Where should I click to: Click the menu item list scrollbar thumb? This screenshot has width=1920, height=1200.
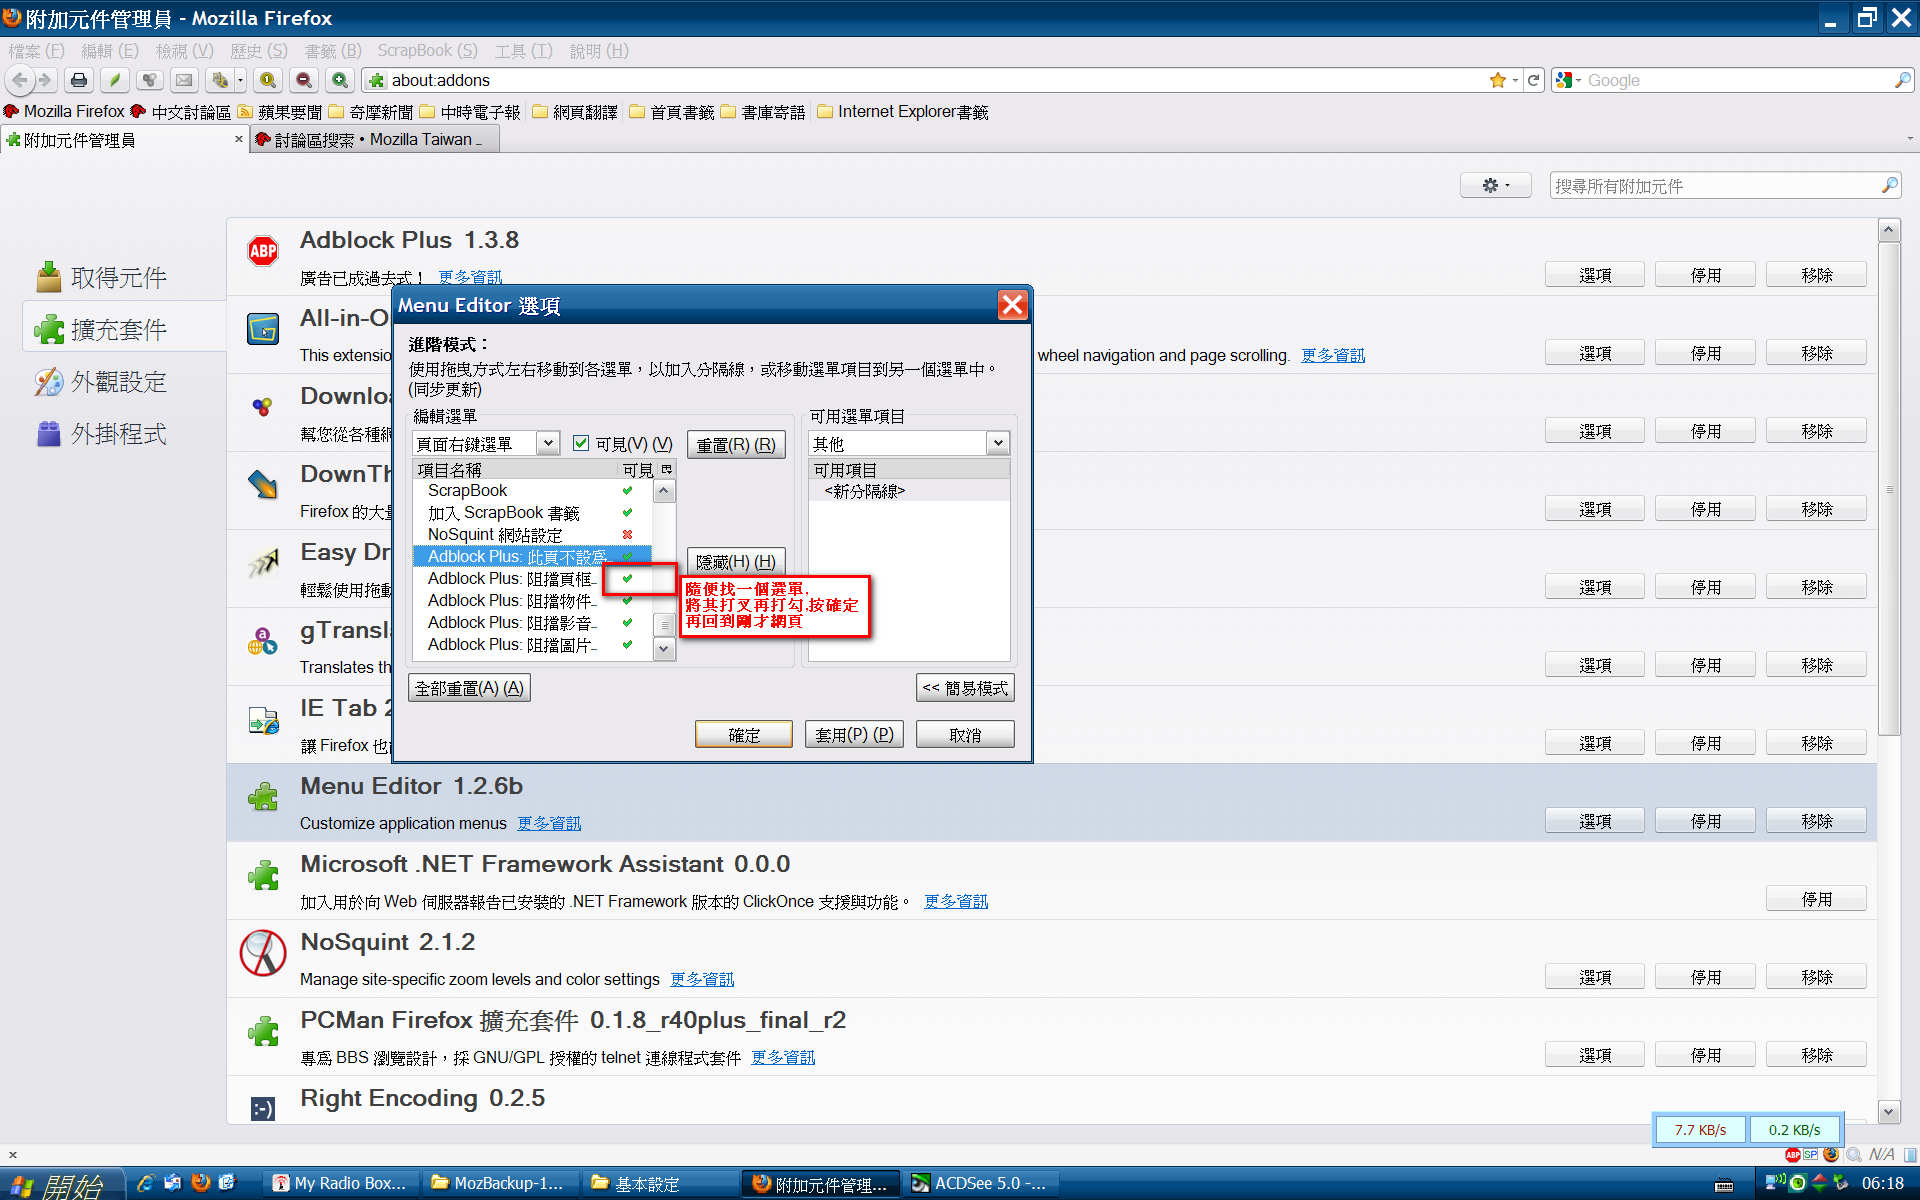[x=664, y=625]
